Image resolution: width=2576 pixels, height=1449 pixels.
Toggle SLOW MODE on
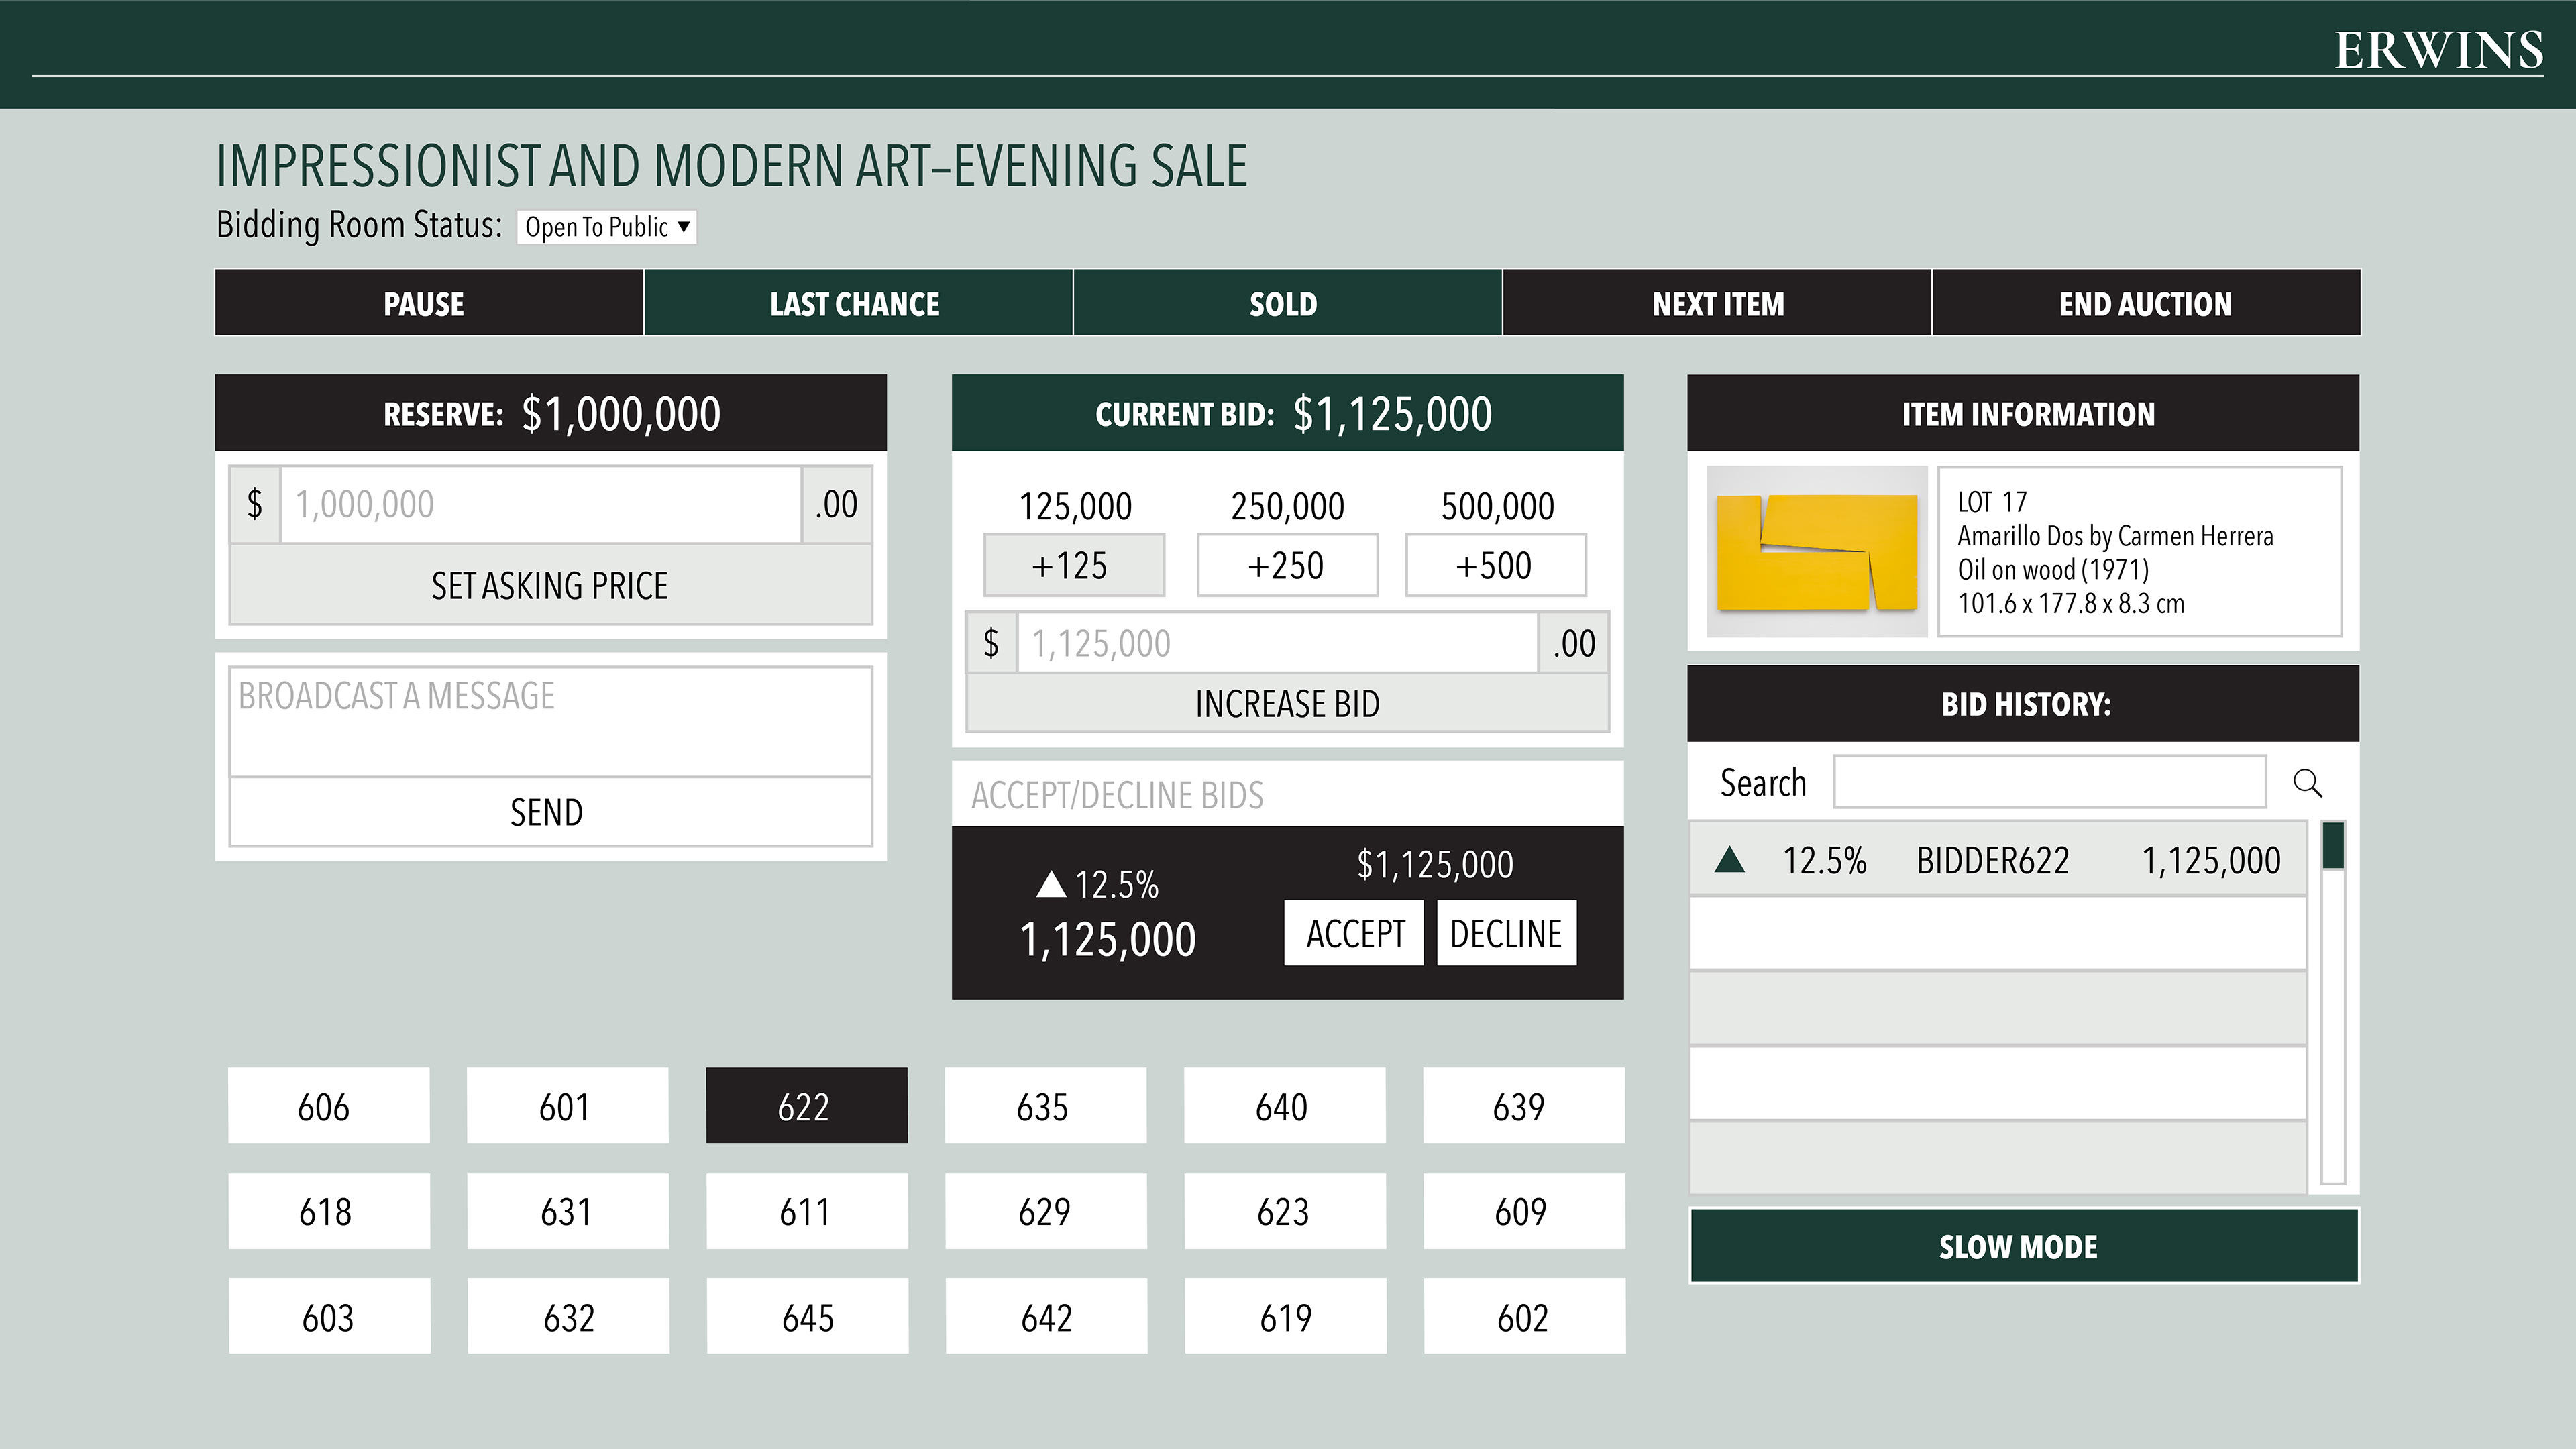[2023, 1246]
